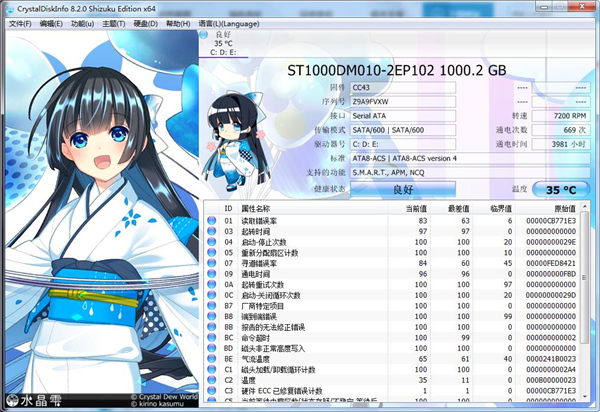
Task: Click the status icon for attribute C3
Action: pos(212,391)
